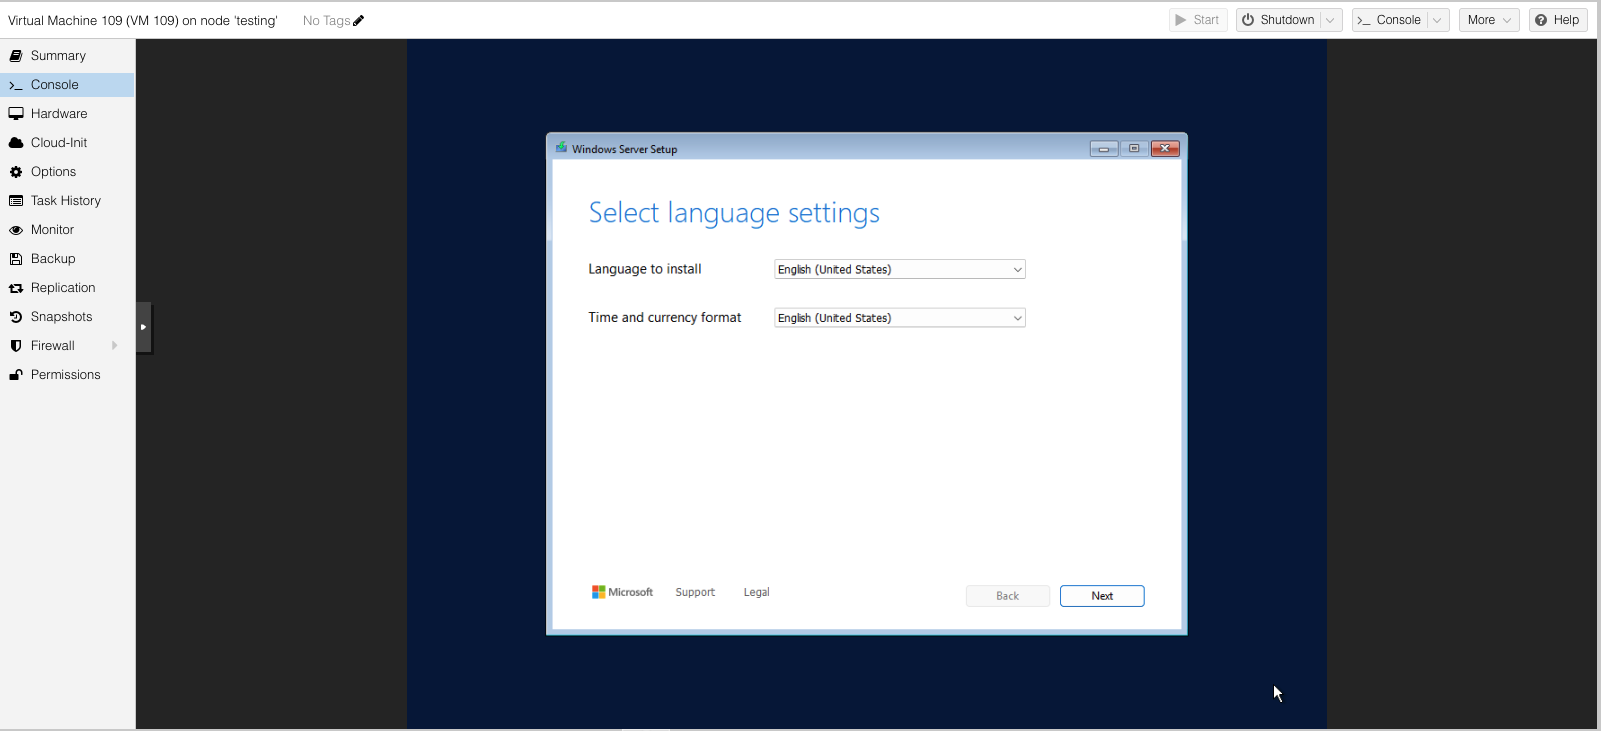
Task: Click the 'Language to install' label
Action: (645, 269)
